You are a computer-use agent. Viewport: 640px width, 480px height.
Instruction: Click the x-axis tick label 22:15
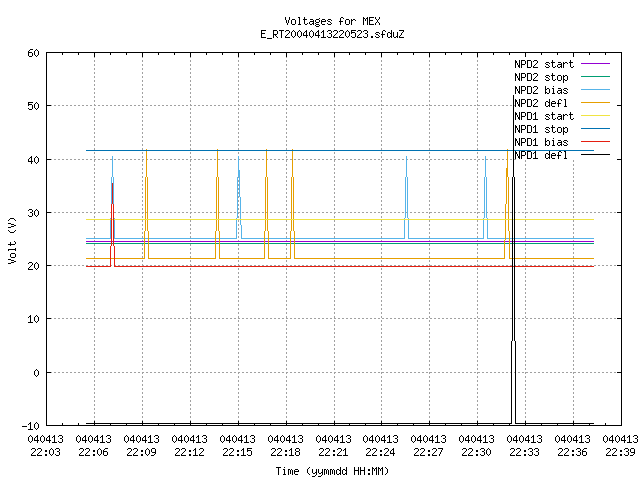pos(238,452)
